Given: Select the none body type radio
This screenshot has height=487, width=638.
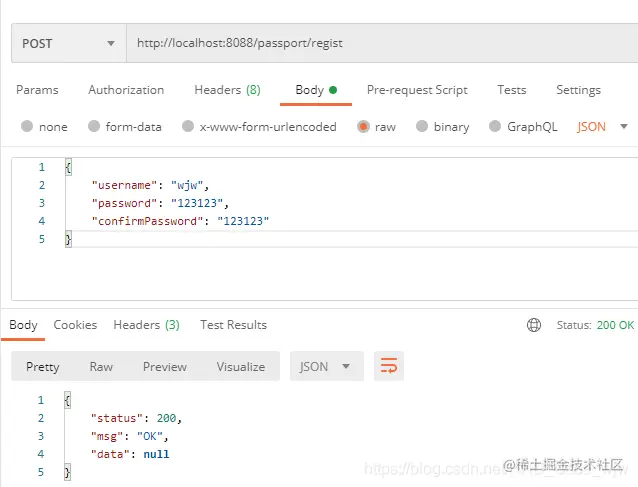Looking at the screenshot, I should (27, 127).
